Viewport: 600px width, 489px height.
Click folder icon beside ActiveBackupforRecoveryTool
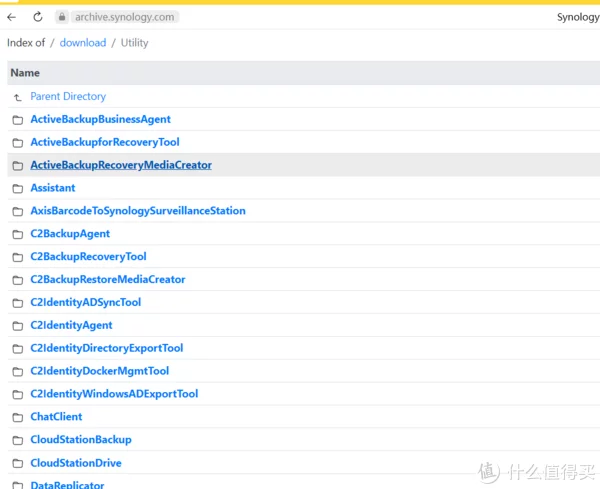click(x=18, y=143)
